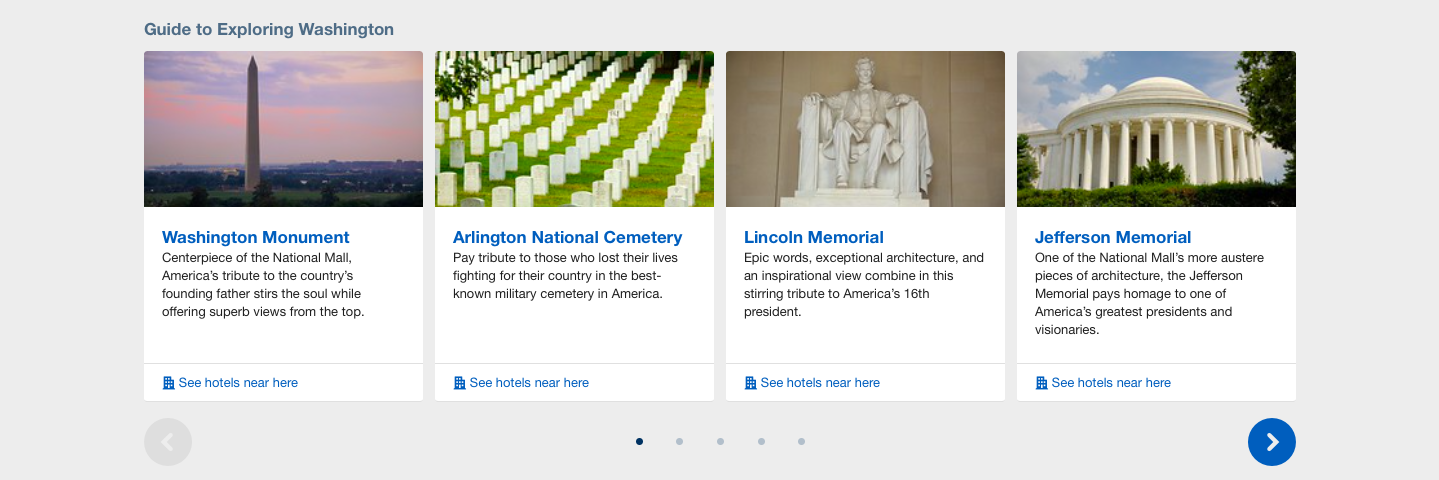Open the Washington Monument title link

pyautogui.click(x=256, y=237)
